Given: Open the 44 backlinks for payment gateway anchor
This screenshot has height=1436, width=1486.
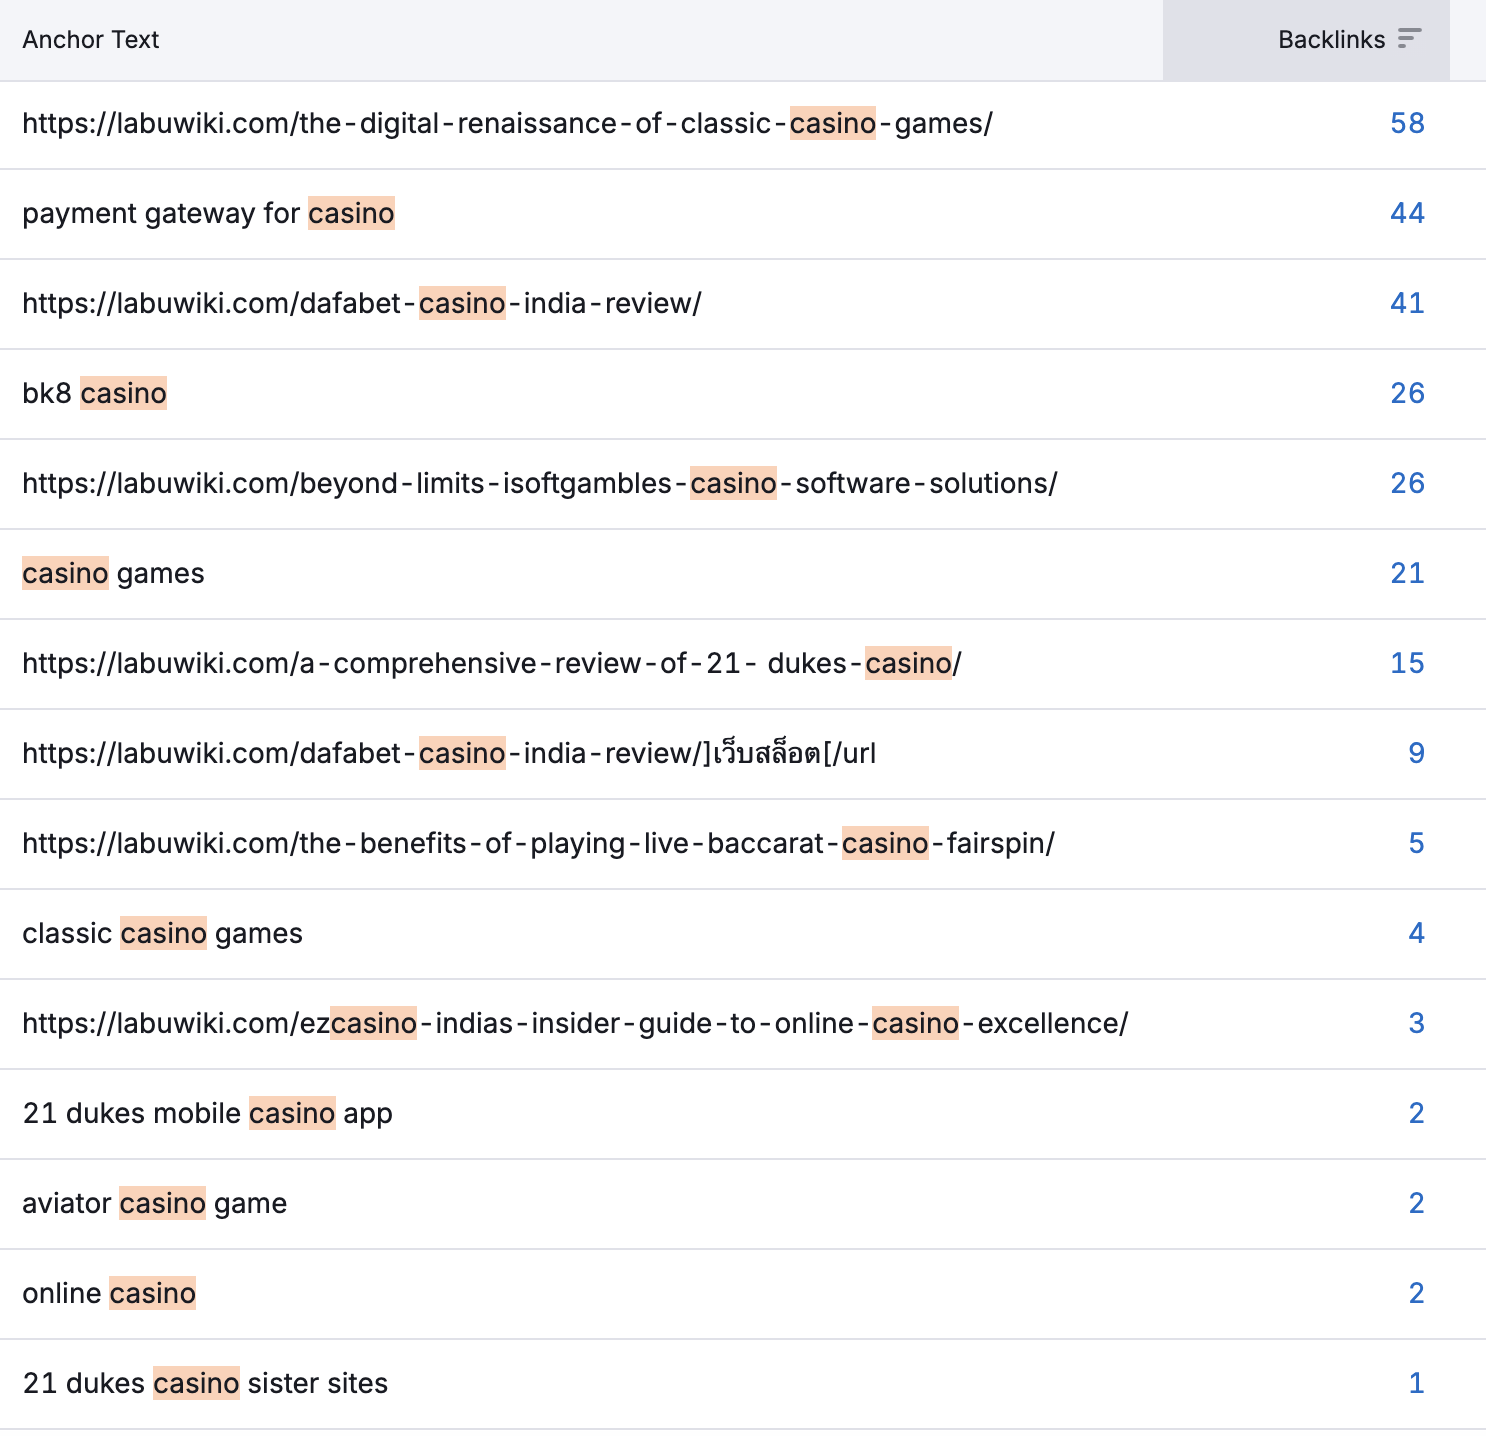Looking at the screenshot, I should tap(1408, 213).
